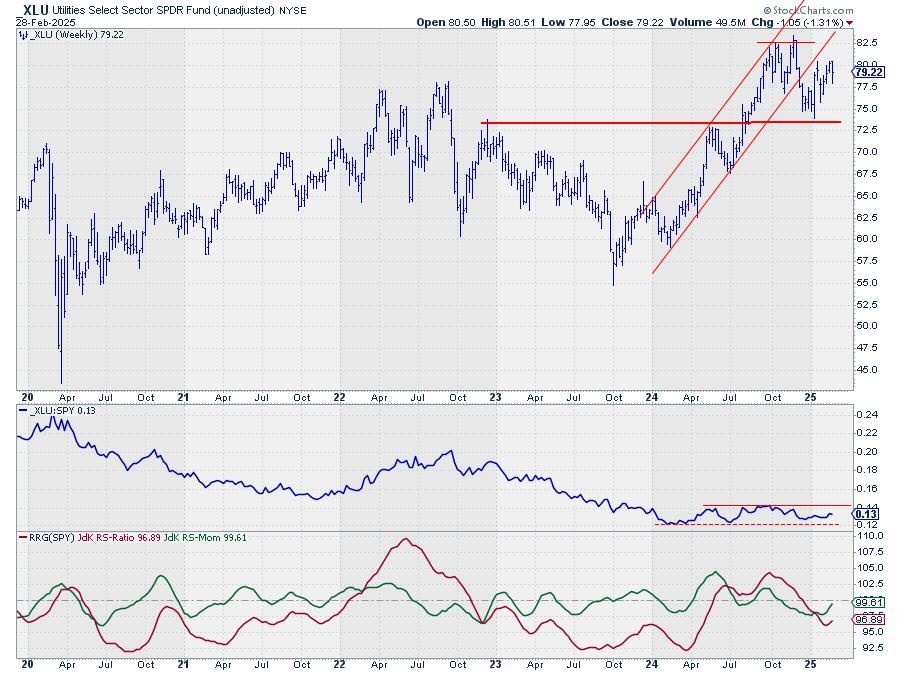The image size is (900, 673).
Task: Click the red line marker before RRG(SPY)
Action: (23, 537)
